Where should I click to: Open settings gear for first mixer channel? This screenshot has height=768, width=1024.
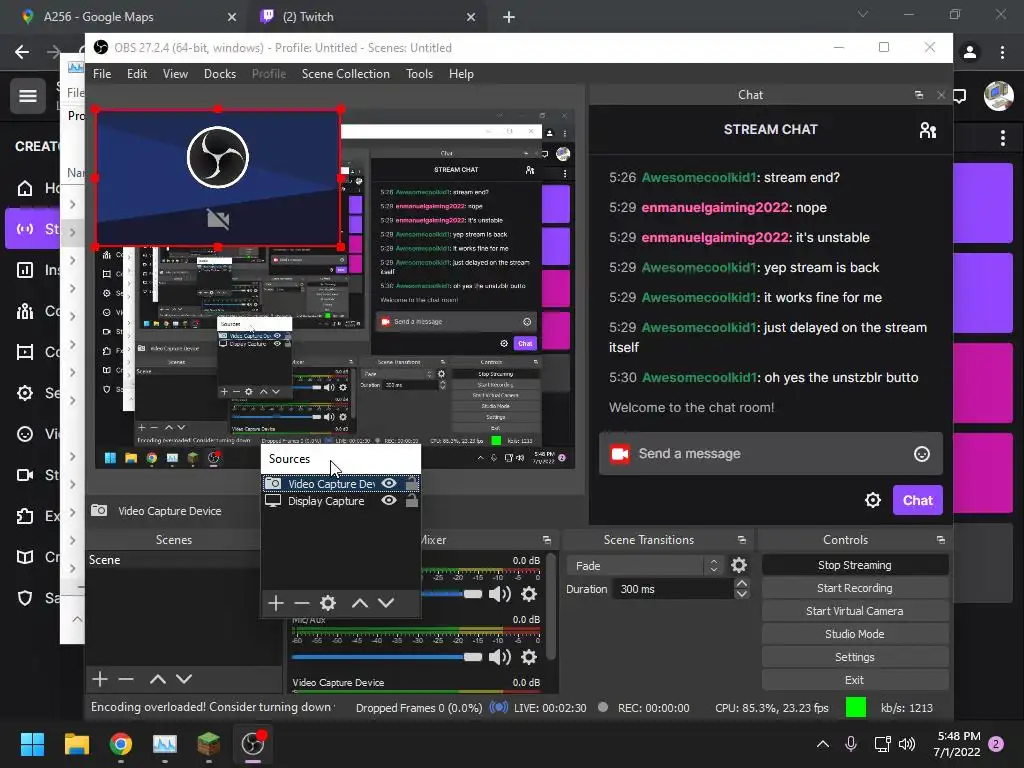529,594
